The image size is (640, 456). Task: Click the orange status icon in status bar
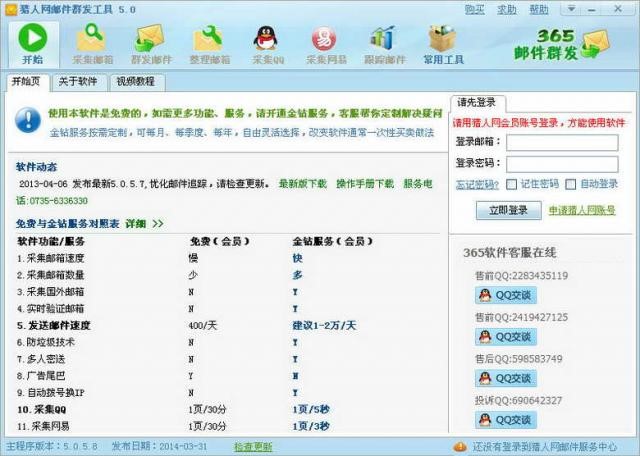click(x=460, y=447)
